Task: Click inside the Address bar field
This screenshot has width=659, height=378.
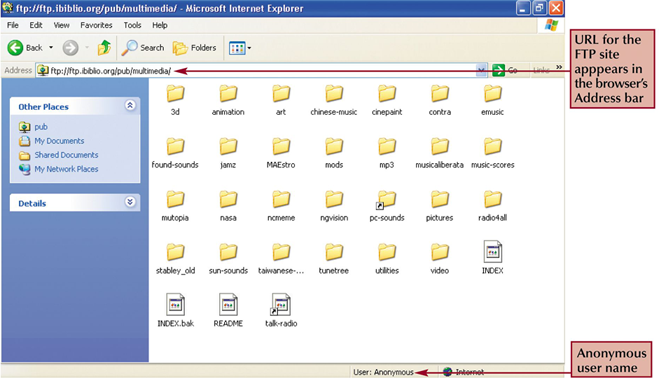Action: pyautogui.click(x=261, y=71)
